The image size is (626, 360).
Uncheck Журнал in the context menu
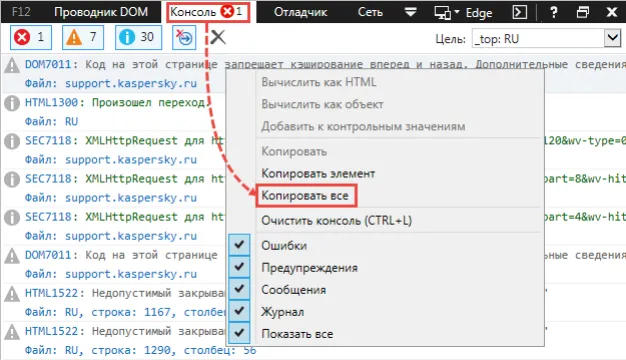pos(239,311)
